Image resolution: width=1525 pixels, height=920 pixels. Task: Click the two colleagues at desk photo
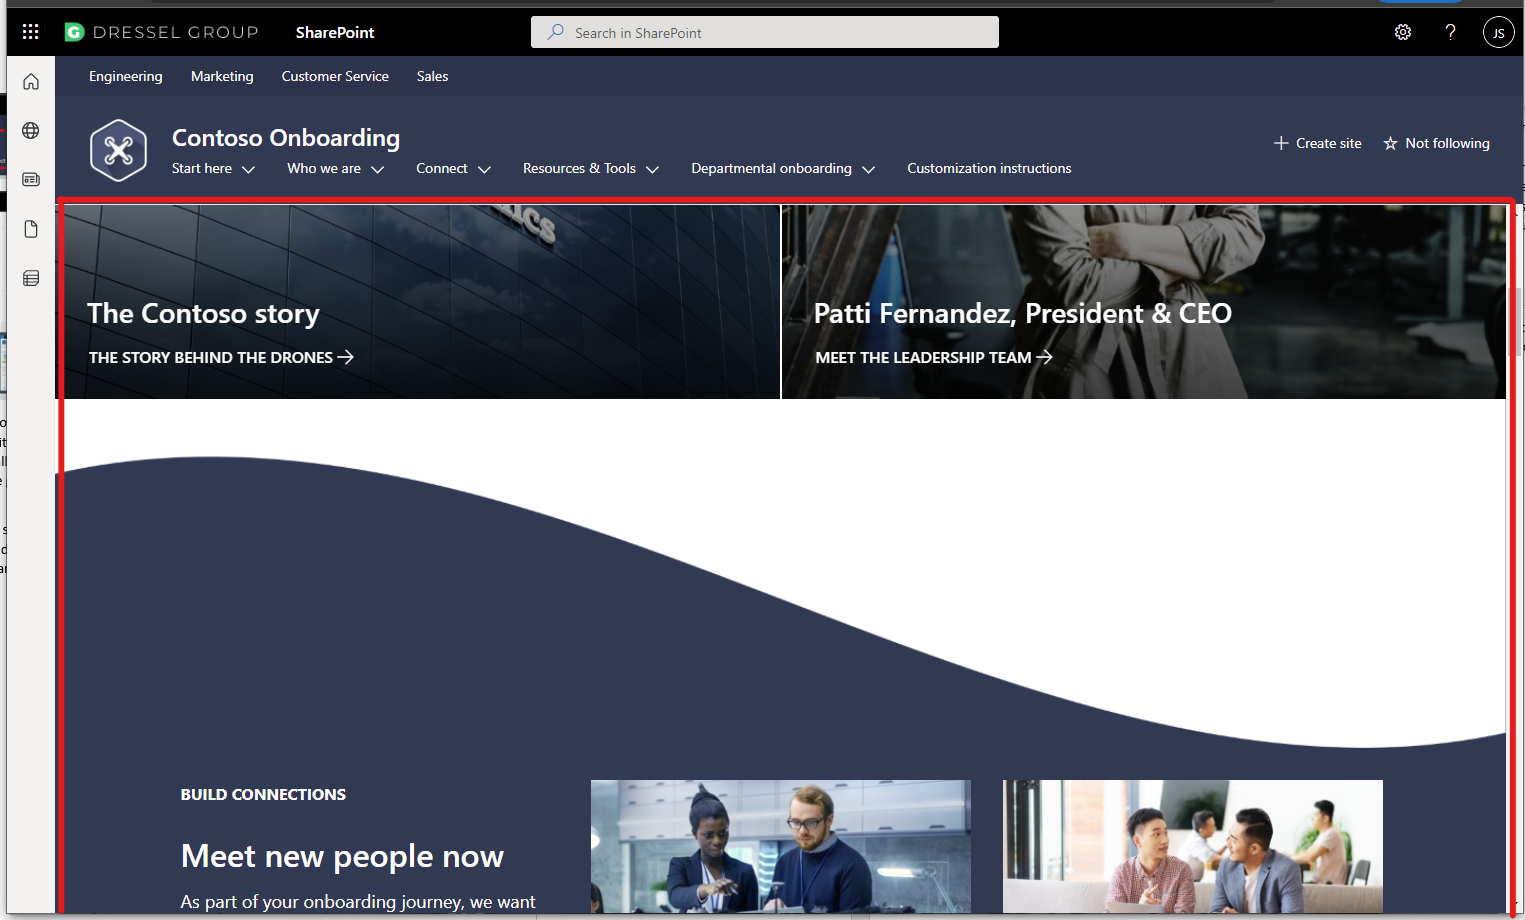coord(781,846)
